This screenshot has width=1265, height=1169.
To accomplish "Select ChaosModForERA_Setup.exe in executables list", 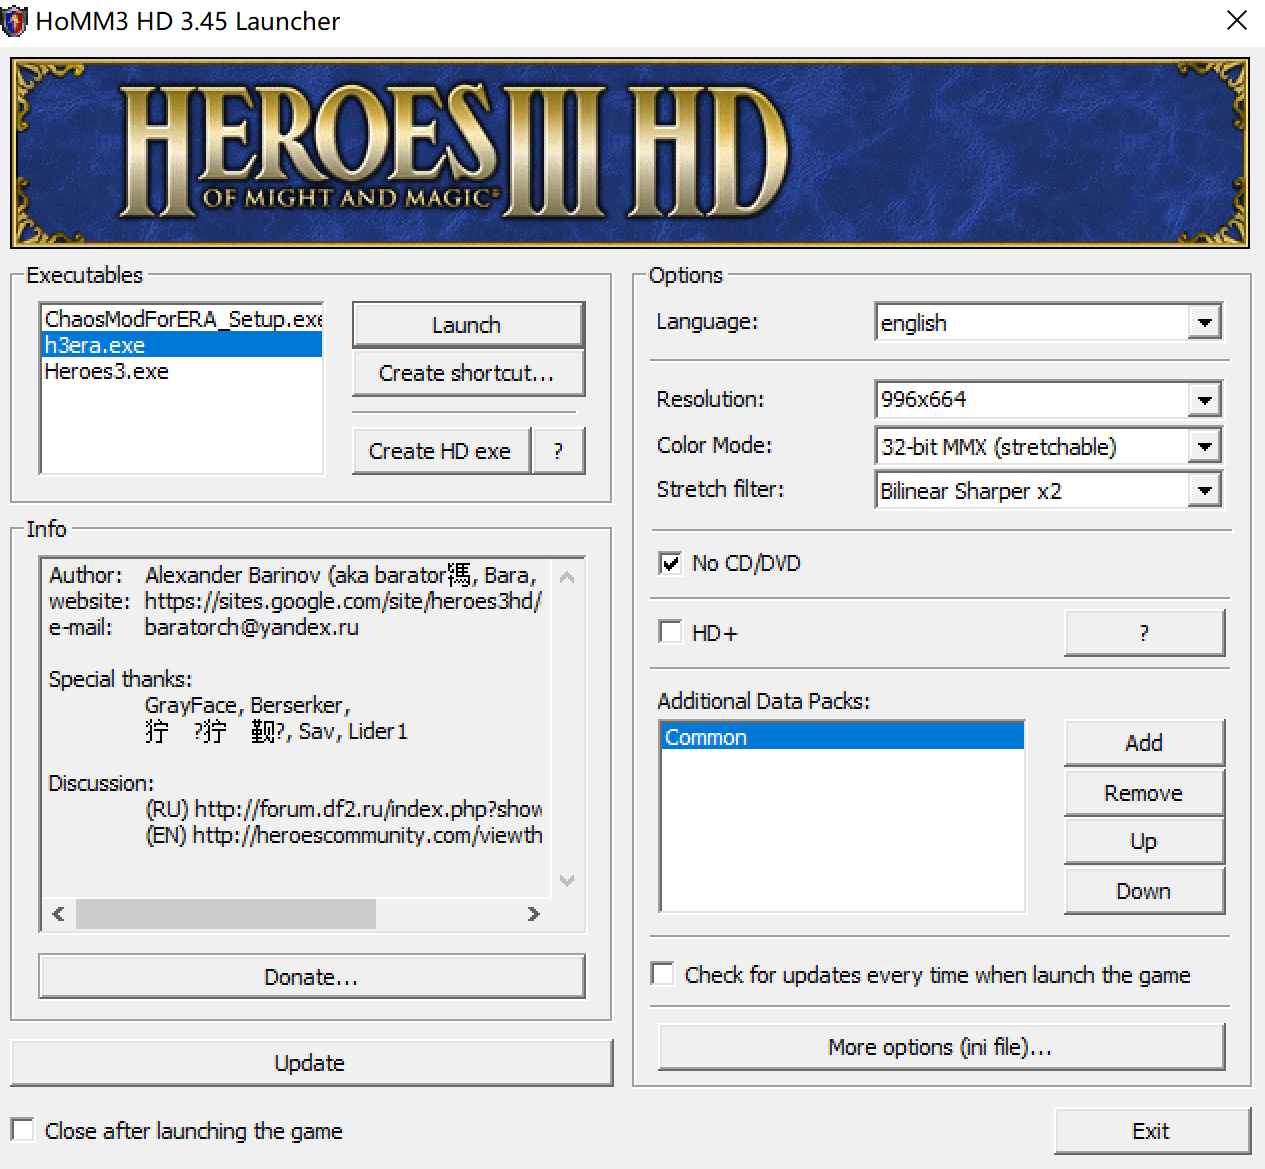I will click(183, 319).
